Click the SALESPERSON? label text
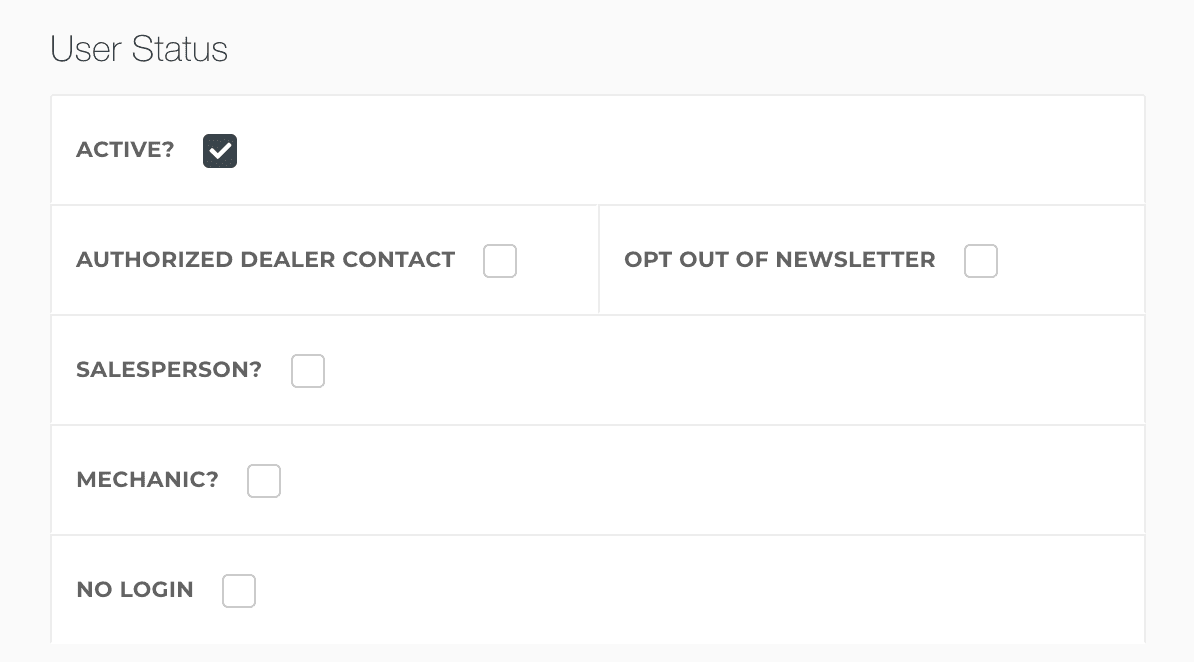Image resolution: width=1194 pixels, height=662 pixels. pyautogui.click(x=168, y=370)
